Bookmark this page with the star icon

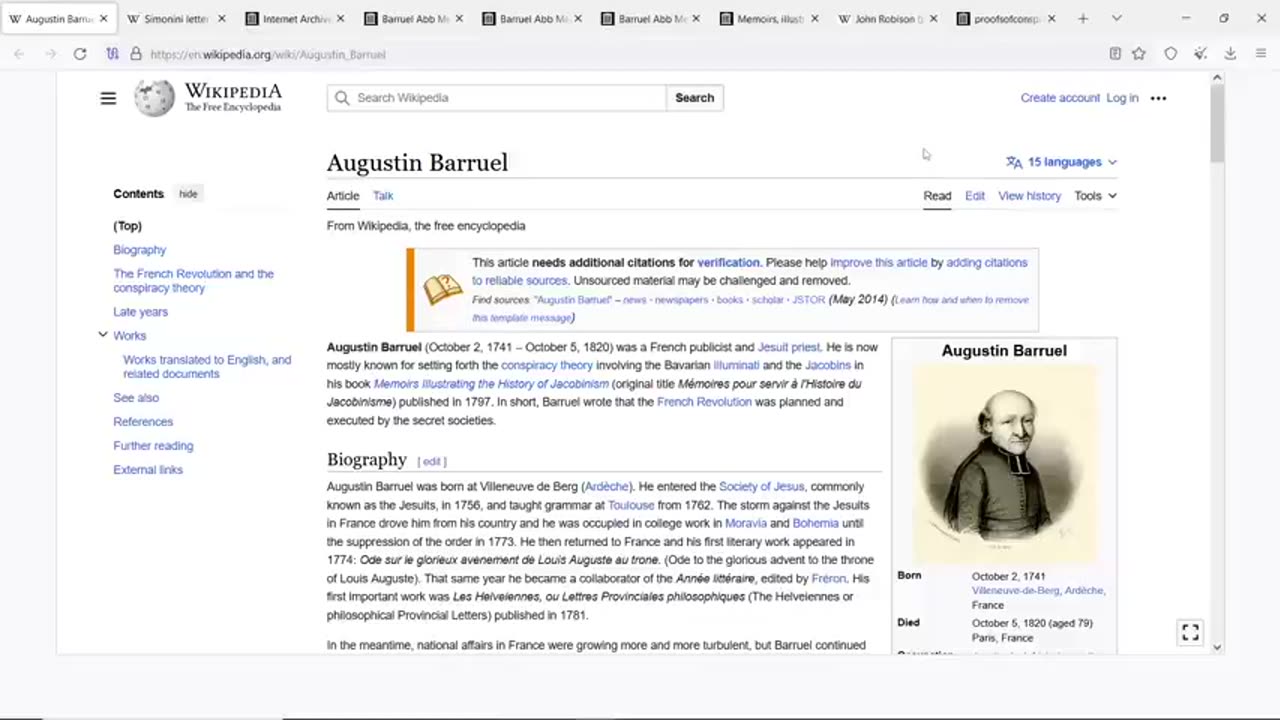tap(1139, 54)
